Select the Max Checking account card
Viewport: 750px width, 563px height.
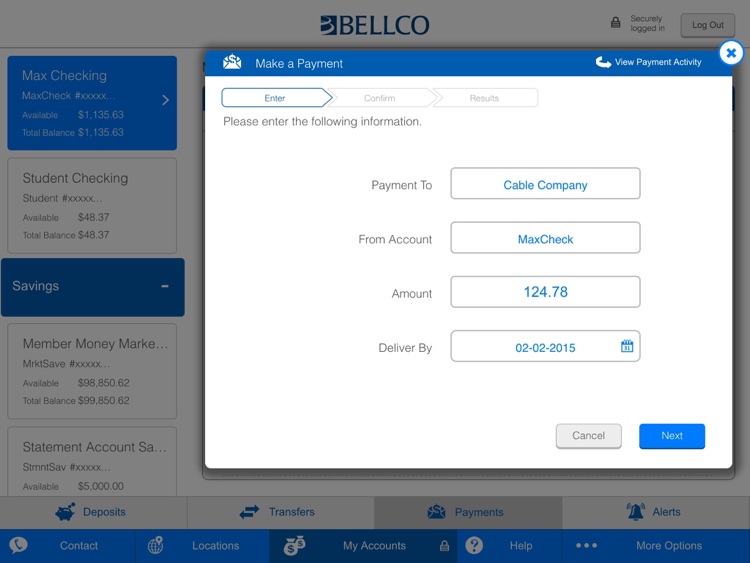(92, 103)
